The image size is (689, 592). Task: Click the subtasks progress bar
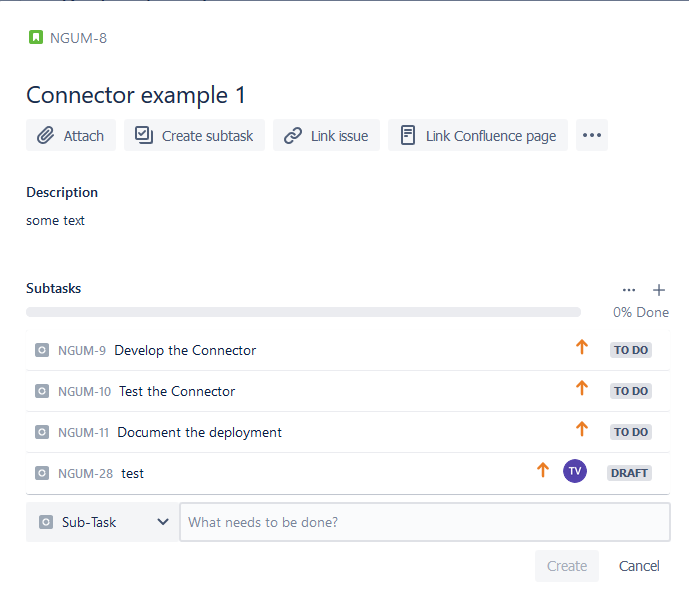click(x=303, y=312)
